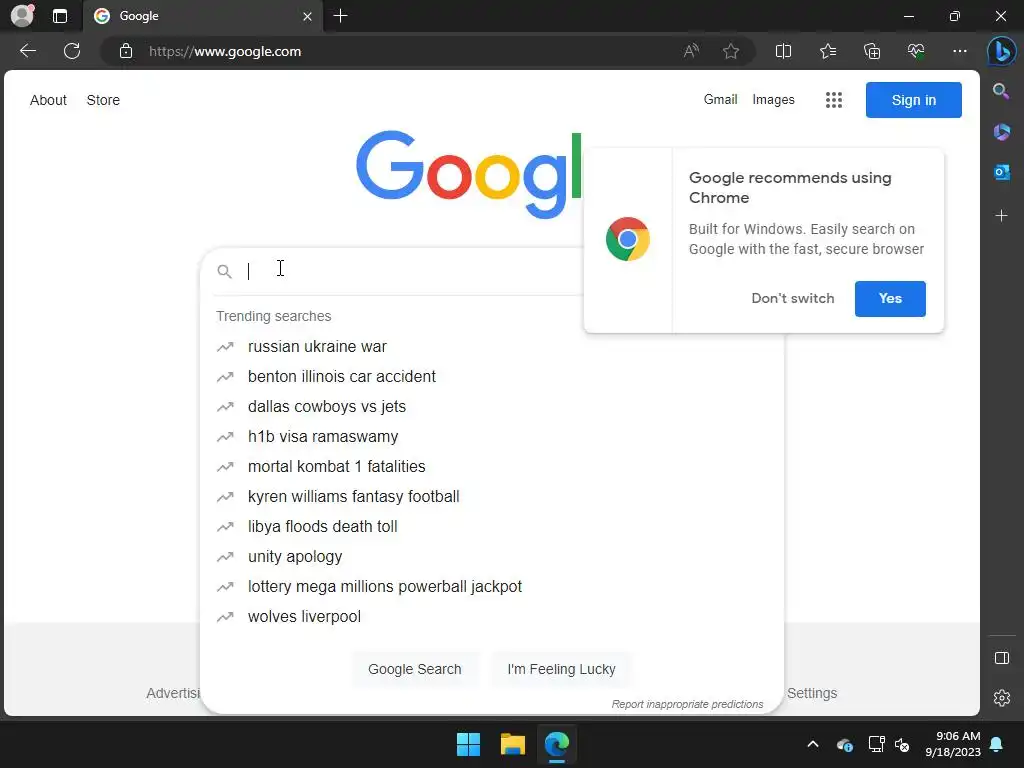The height and width of the screenshot is (768, 1024).
Task: Click the muted volume tray icon
Action: (x=902, y=744)
